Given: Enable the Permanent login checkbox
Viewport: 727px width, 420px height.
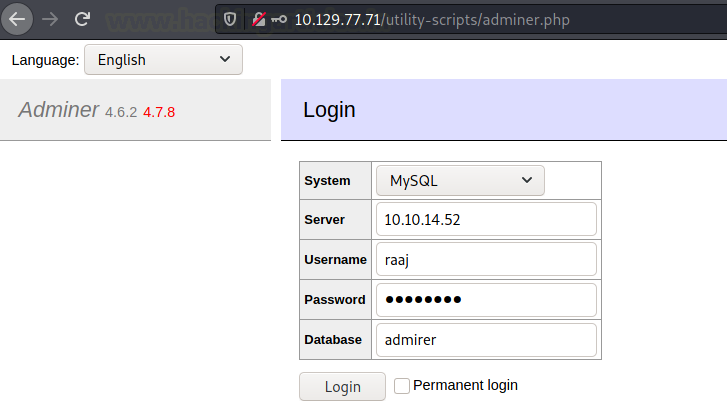Looking at the screenshot, I should pyautogui.click(x=402, y=386).
